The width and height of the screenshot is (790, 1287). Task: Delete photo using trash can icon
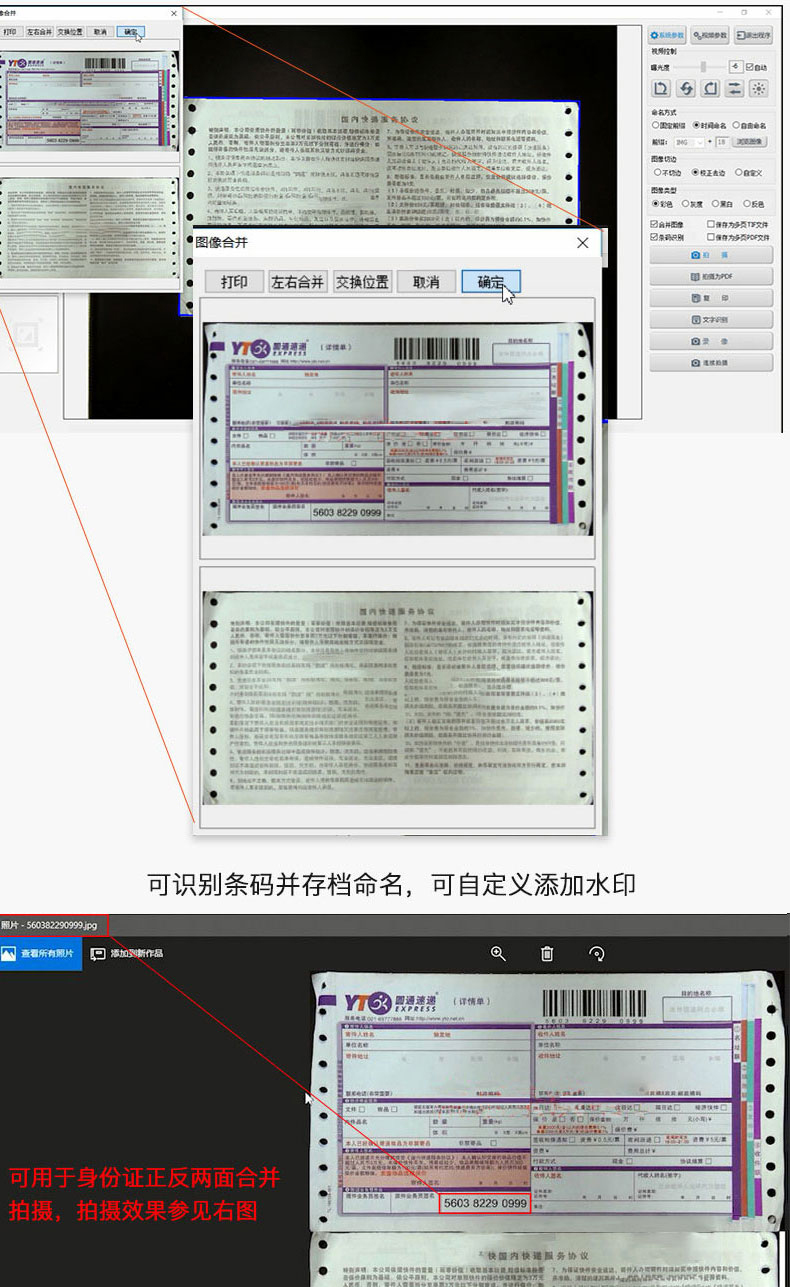coord(547,954)
